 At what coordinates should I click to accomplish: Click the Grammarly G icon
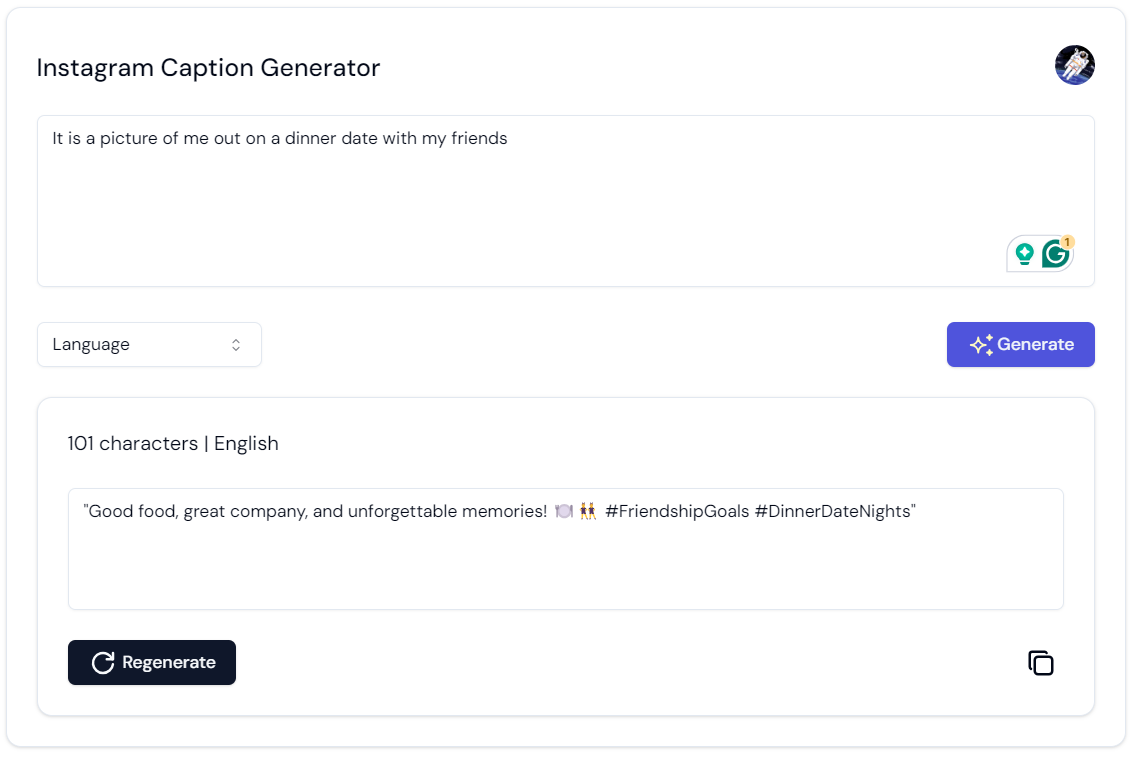(1055, 254)
